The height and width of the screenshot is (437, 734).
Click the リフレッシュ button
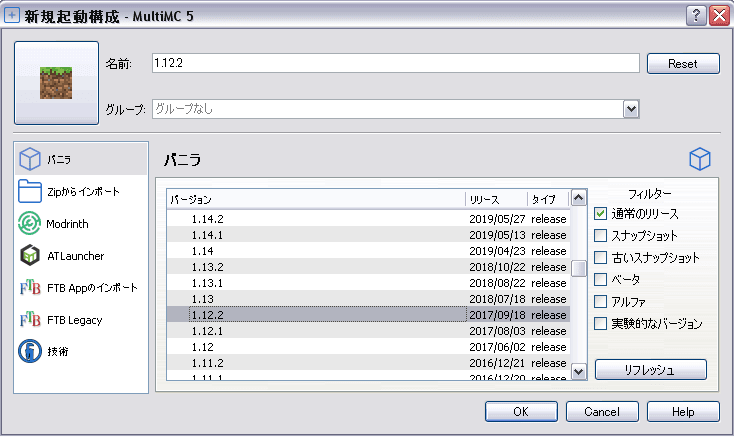point(651,370)
